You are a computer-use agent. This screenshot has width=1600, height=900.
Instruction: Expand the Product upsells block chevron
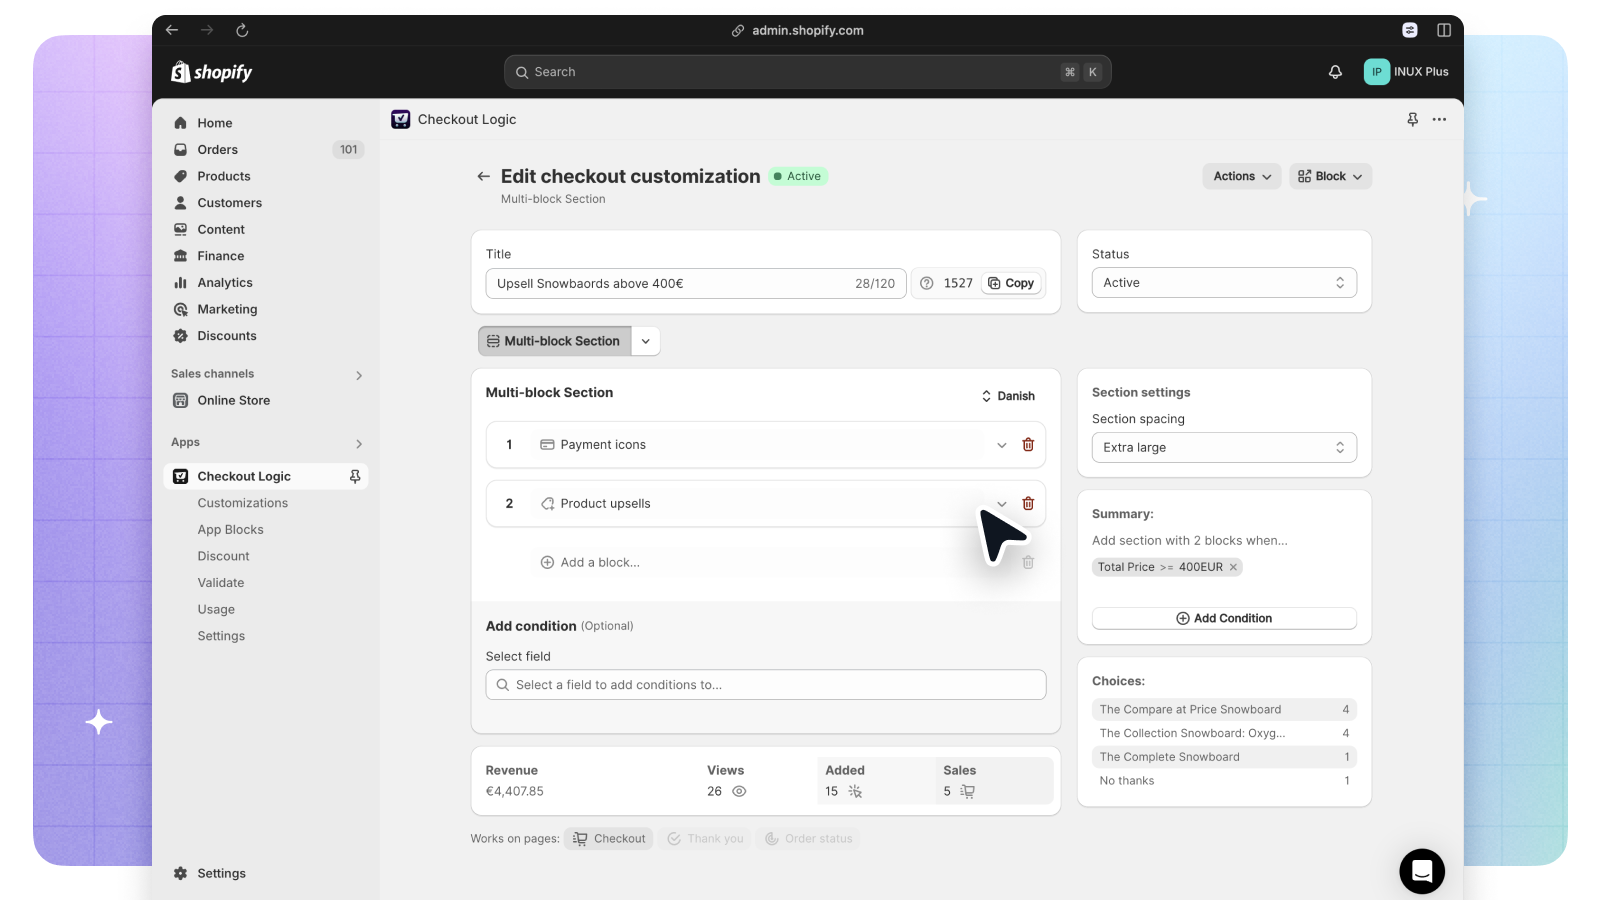(x=1002, y=504)
